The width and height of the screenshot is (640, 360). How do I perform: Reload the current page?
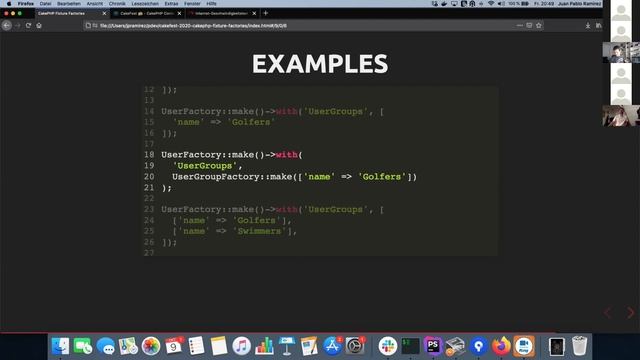[x=28, y=25]
